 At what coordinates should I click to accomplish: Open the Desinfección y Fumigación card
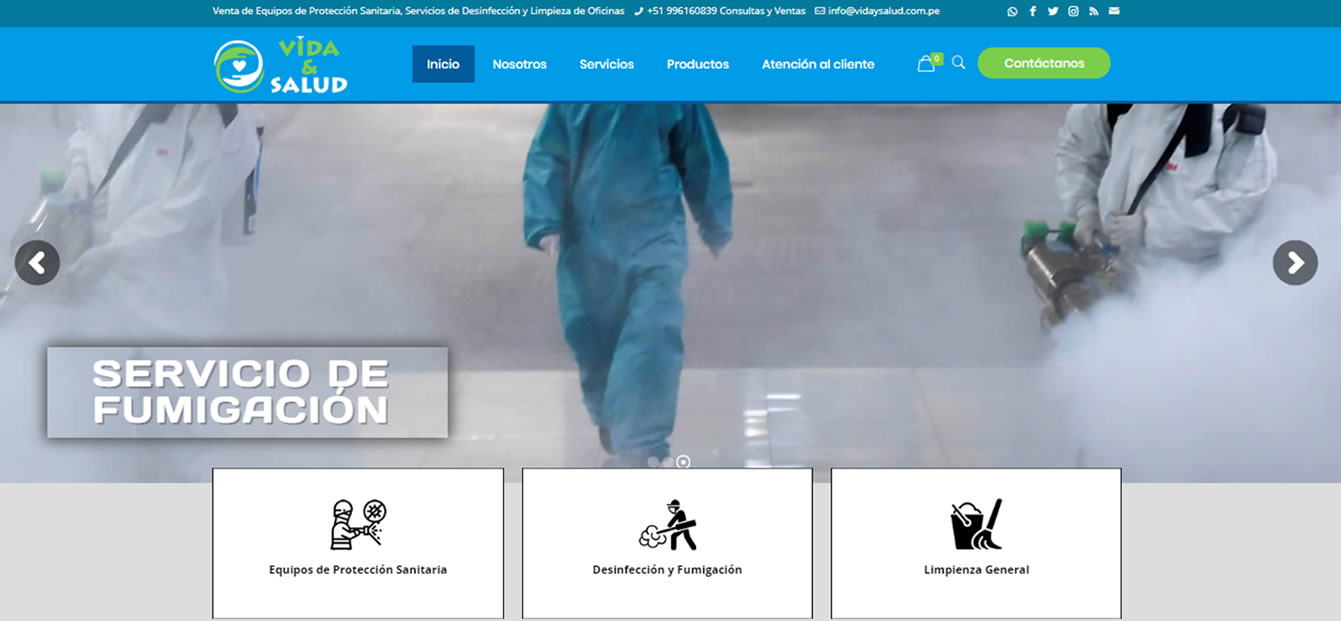coord(667,543)
